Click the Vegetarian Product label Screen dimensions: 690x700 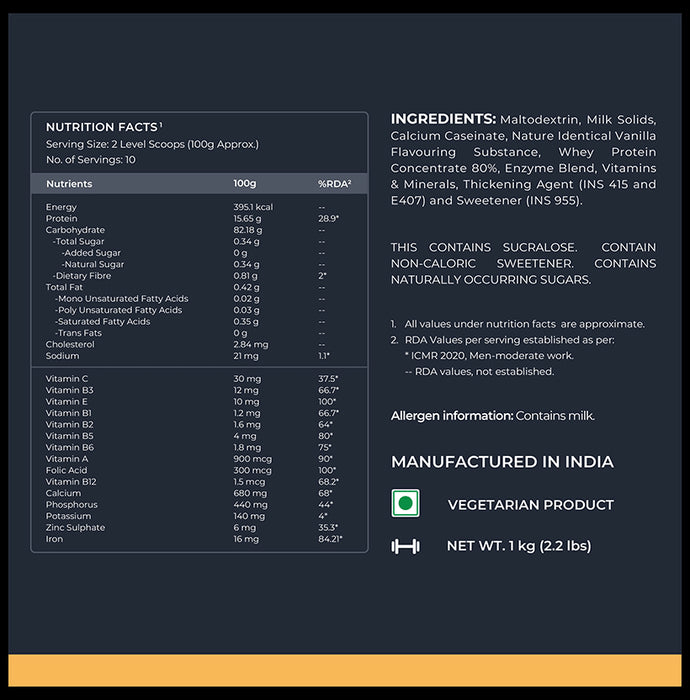(x=530, y=505)
